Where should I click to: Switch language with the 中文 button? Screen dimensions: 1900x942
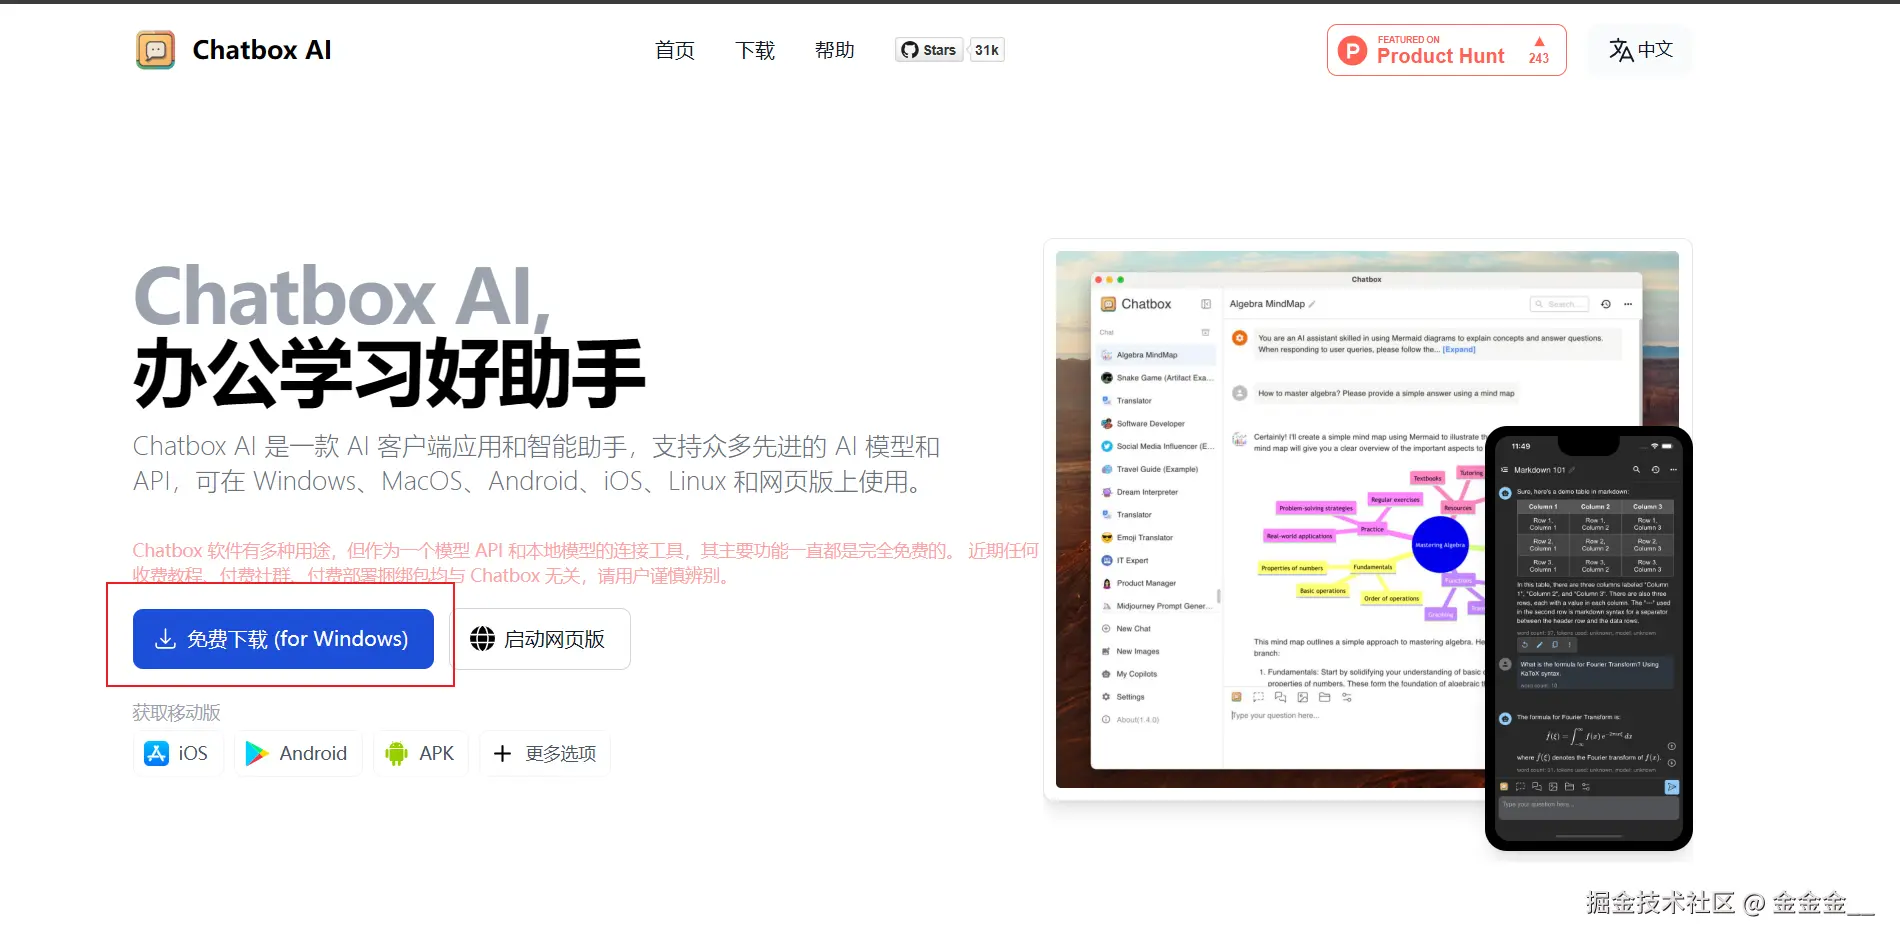pyautogui.click(x=1640, y=50)
